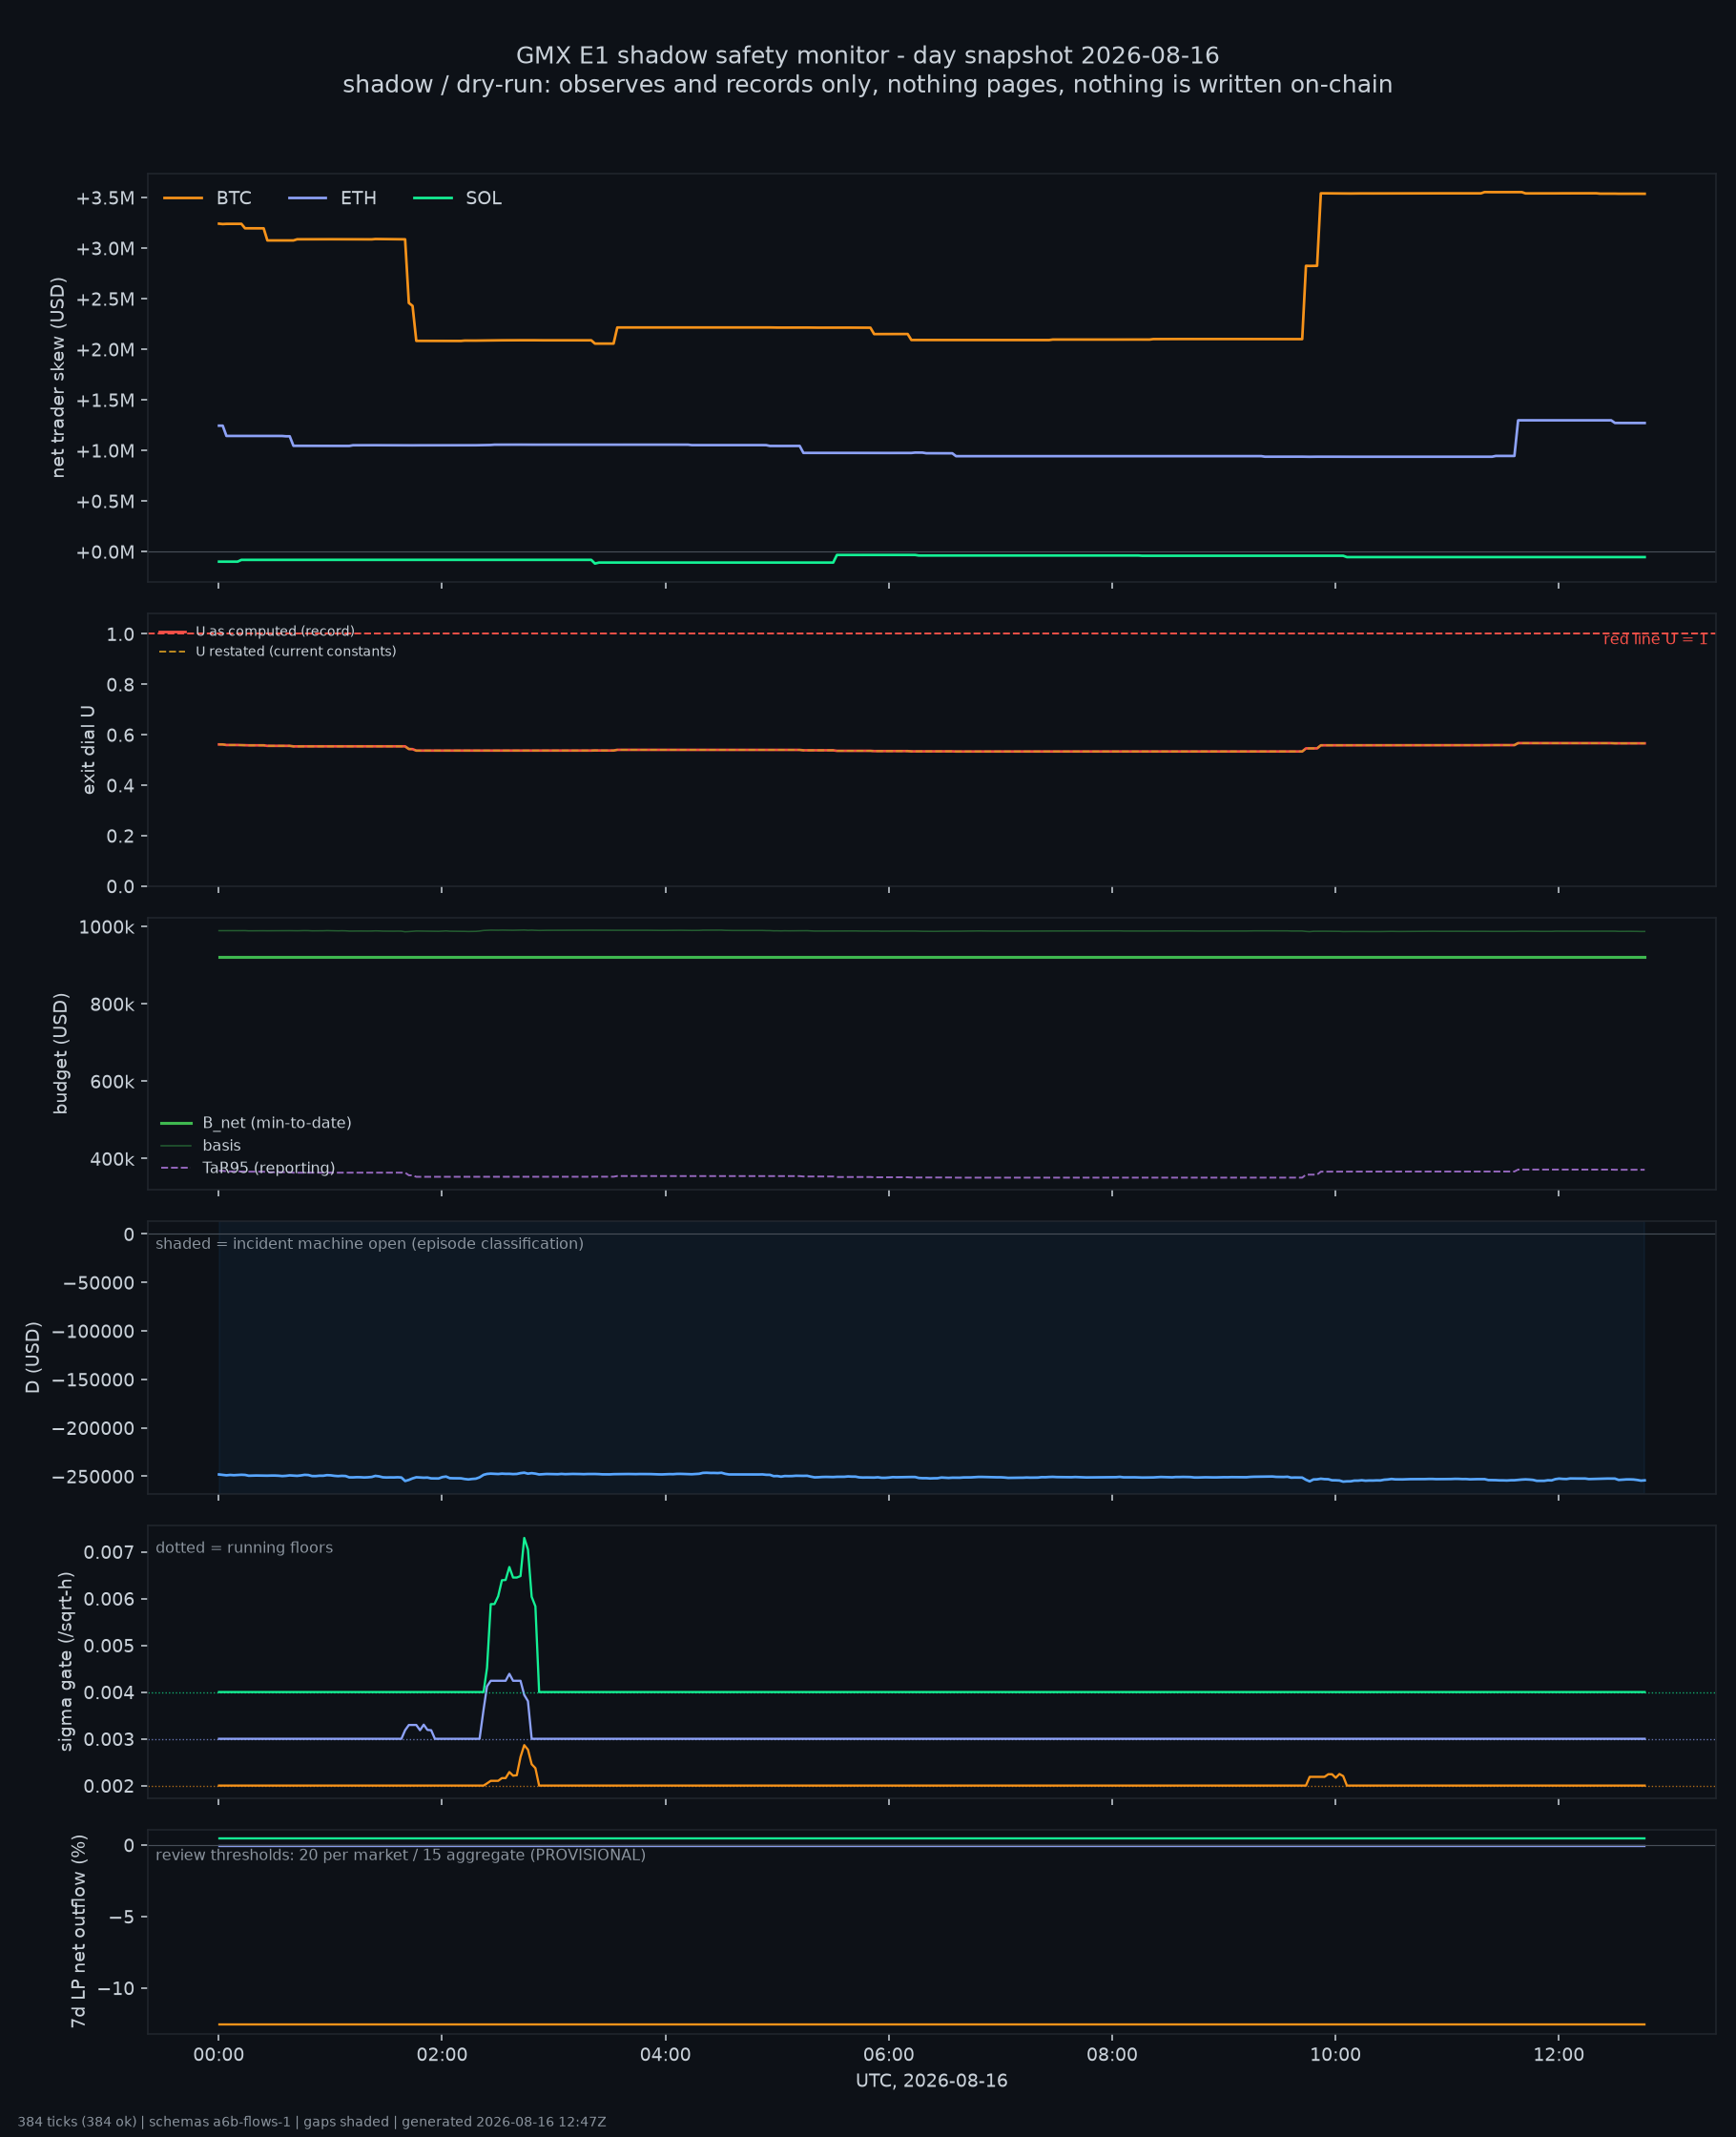This screenshot has width=1736, height=2137.
Task: Click the '400k' budget tick label
Action: pyautogui.click(x=112, y=1160)
